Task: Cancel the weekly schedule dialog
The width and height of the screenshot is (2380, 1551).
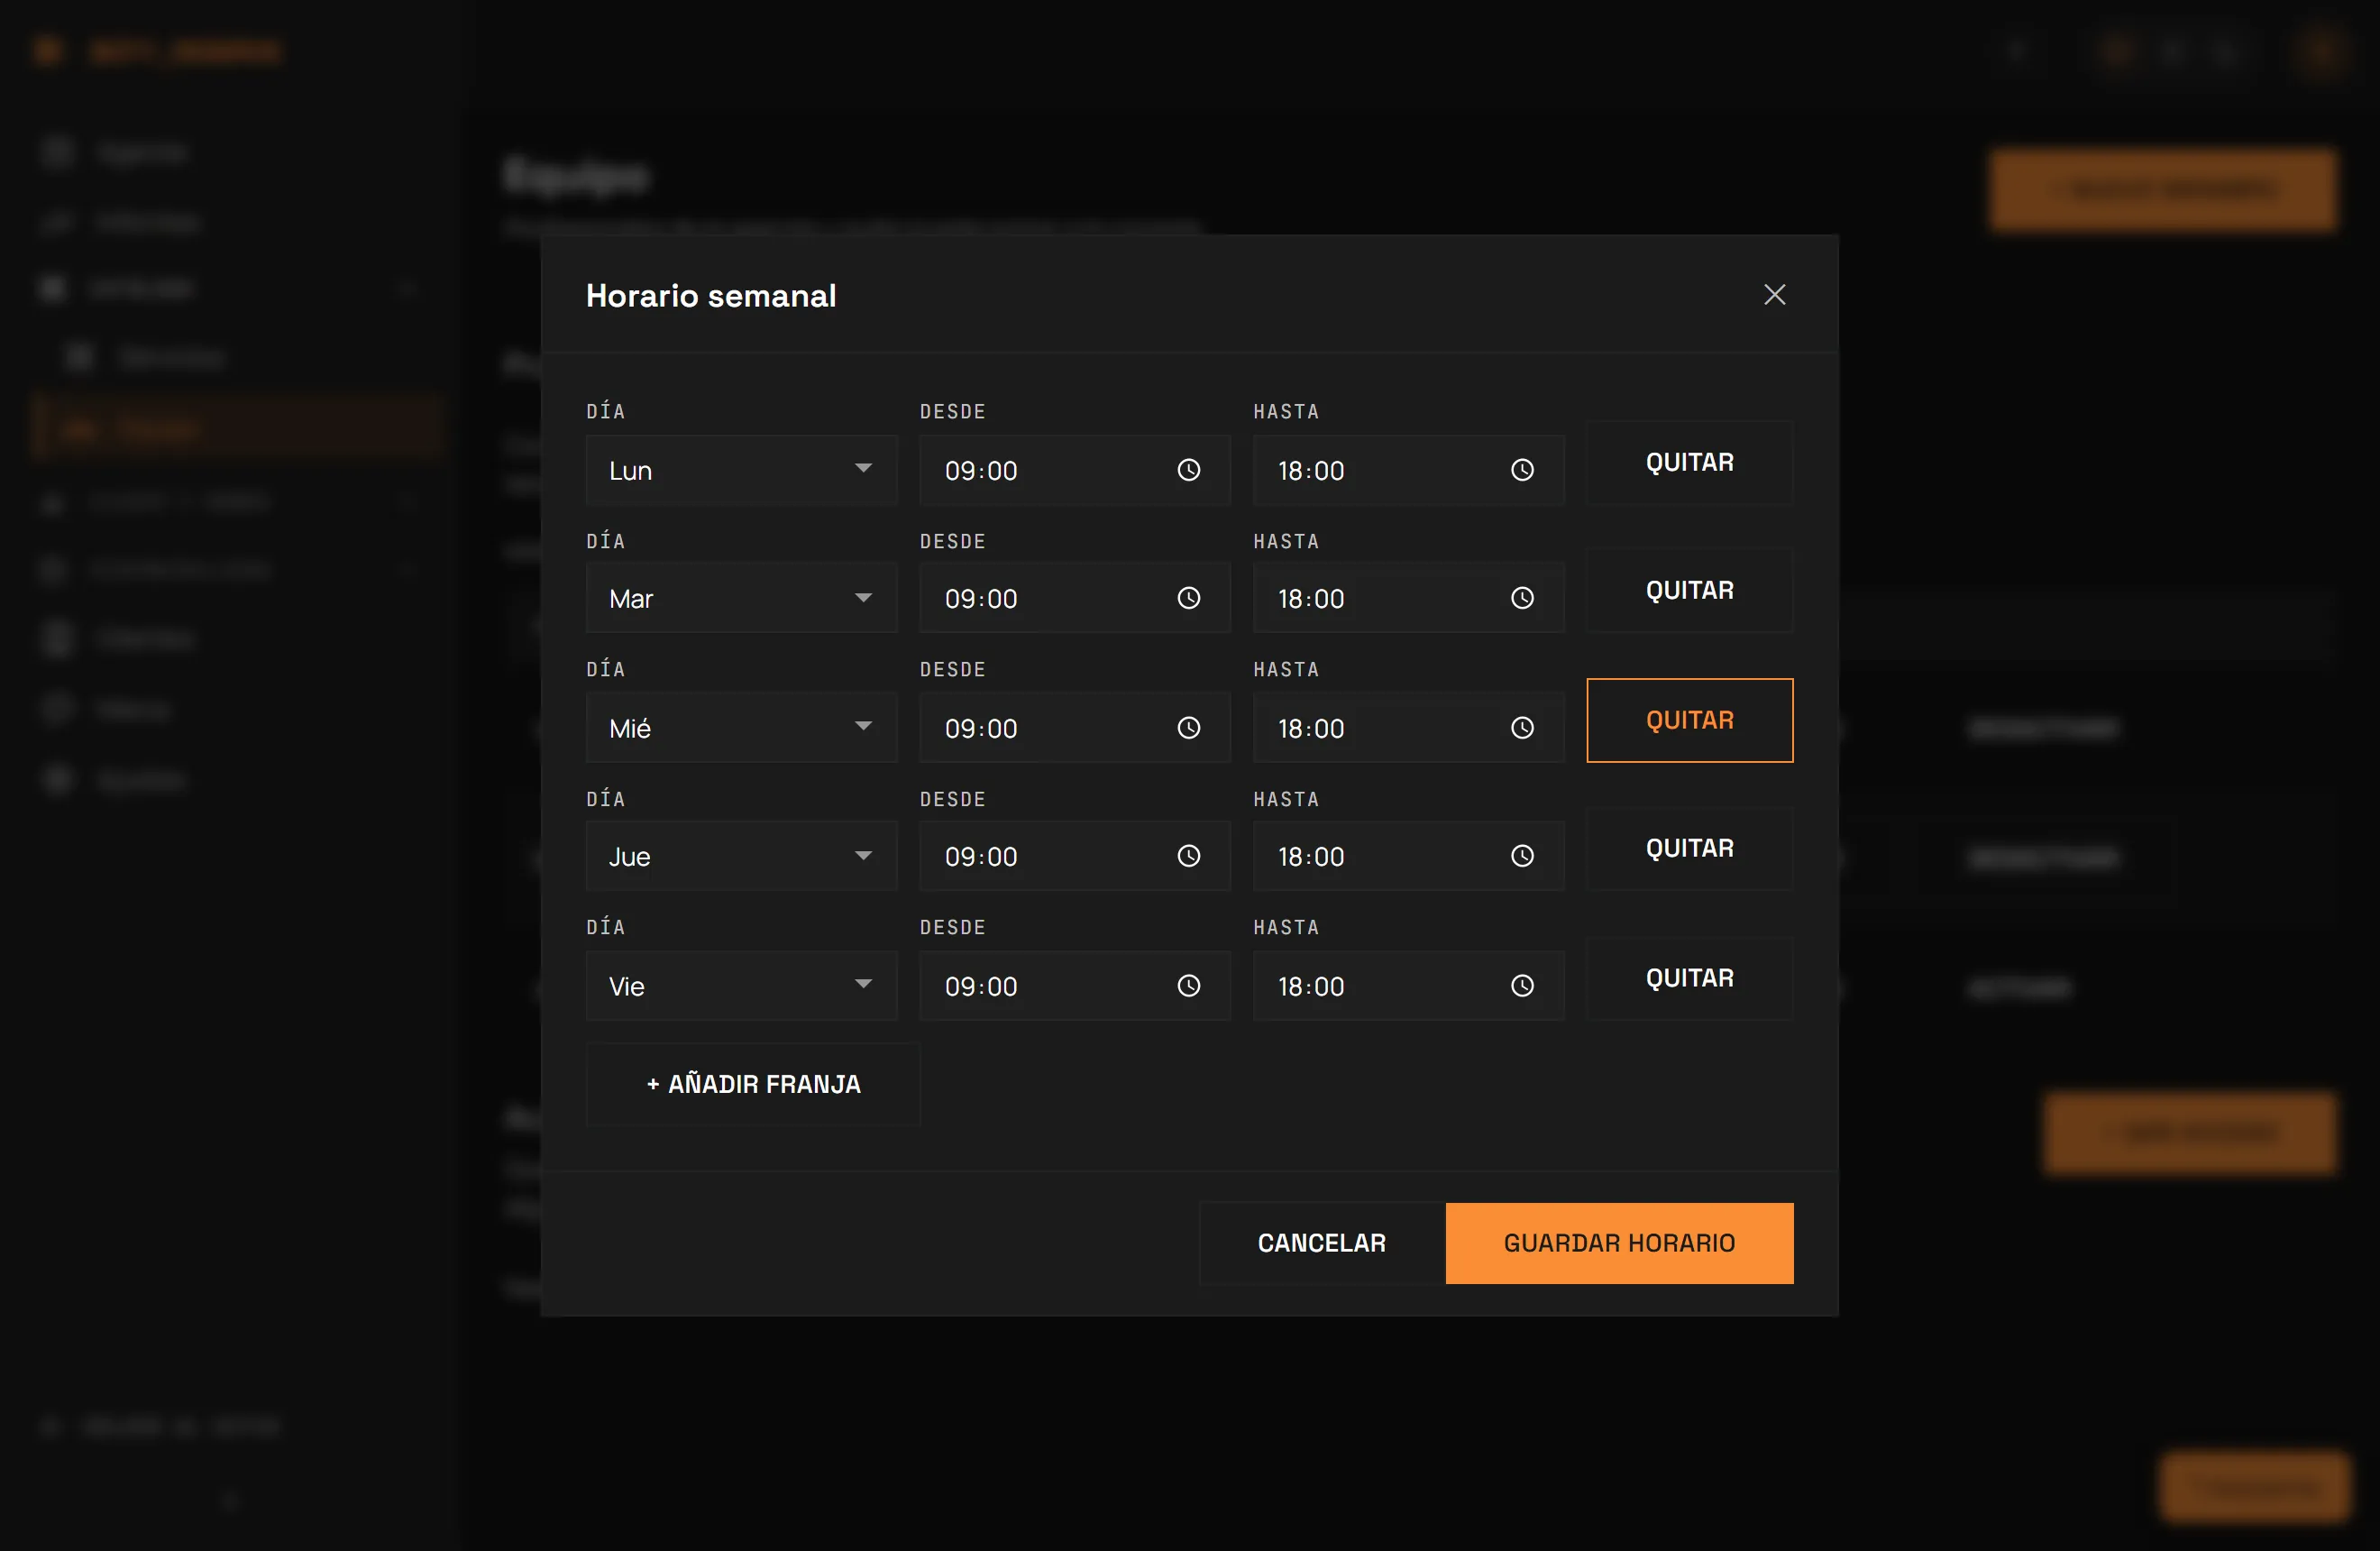Action: point(1322,1243)
